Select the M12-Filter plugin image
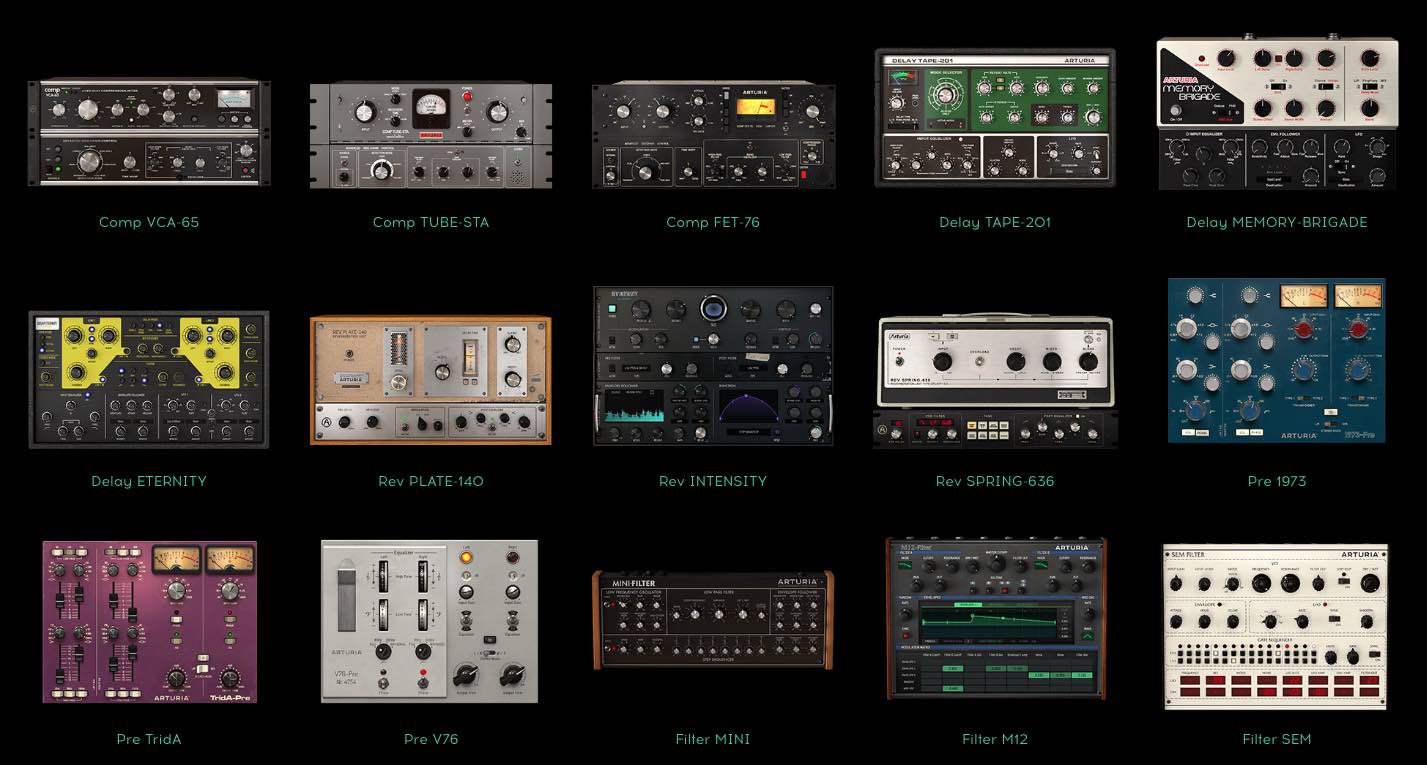 tap(995, 618)
